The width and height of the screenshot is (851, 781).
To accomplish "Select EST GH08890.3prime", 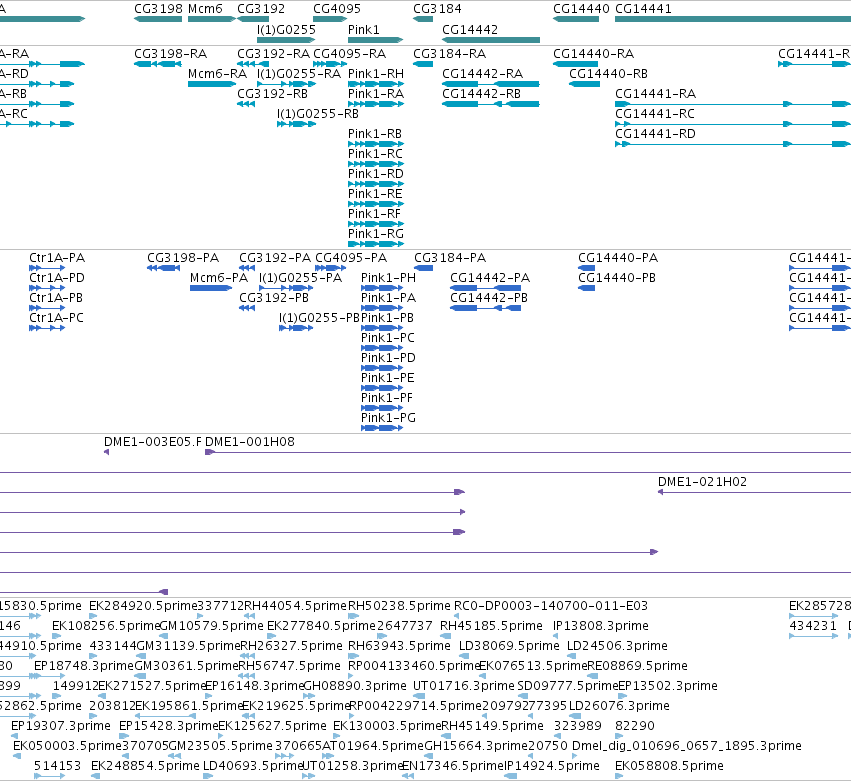I will [309, 696].
